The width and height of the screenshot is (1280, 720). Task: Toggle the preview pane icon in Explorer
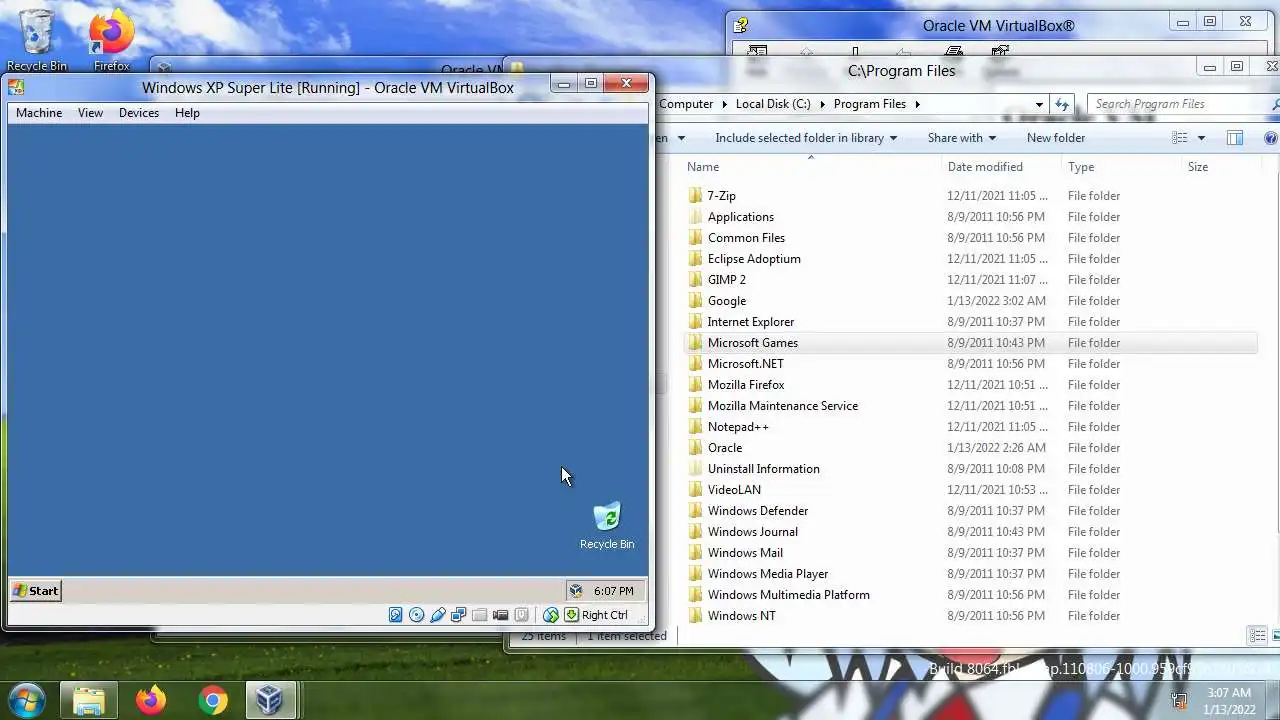click(1235, 138)
